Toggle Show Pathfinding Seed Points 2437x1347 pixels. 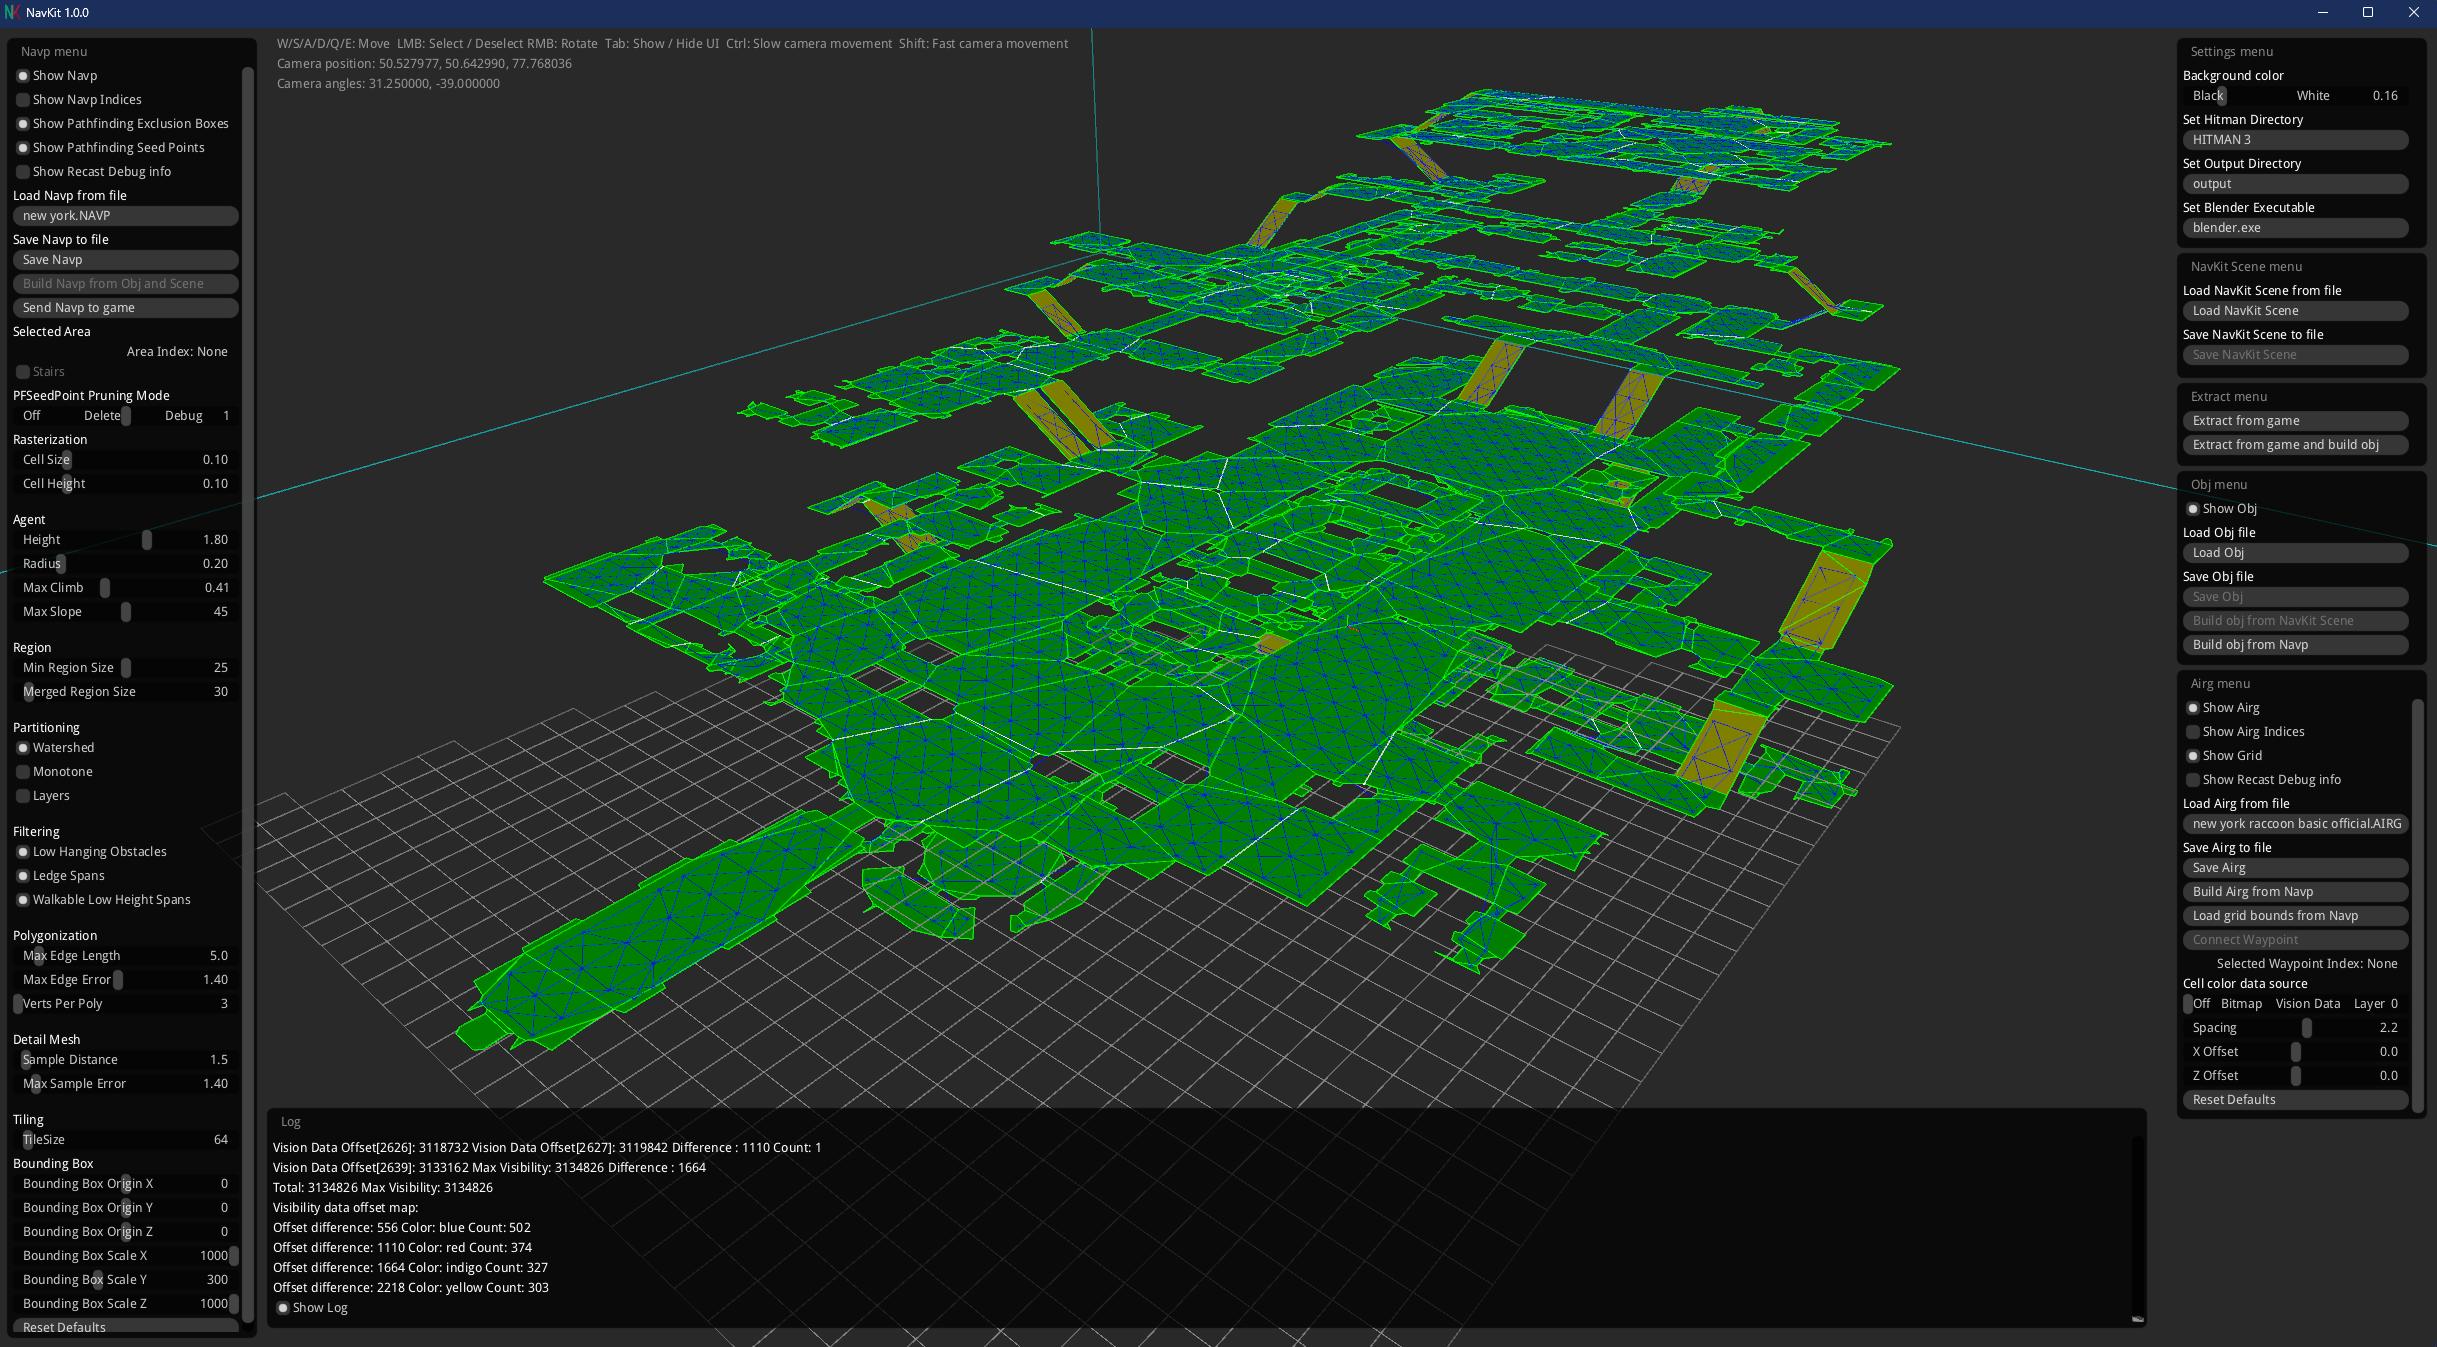click(x=22, y=148)
